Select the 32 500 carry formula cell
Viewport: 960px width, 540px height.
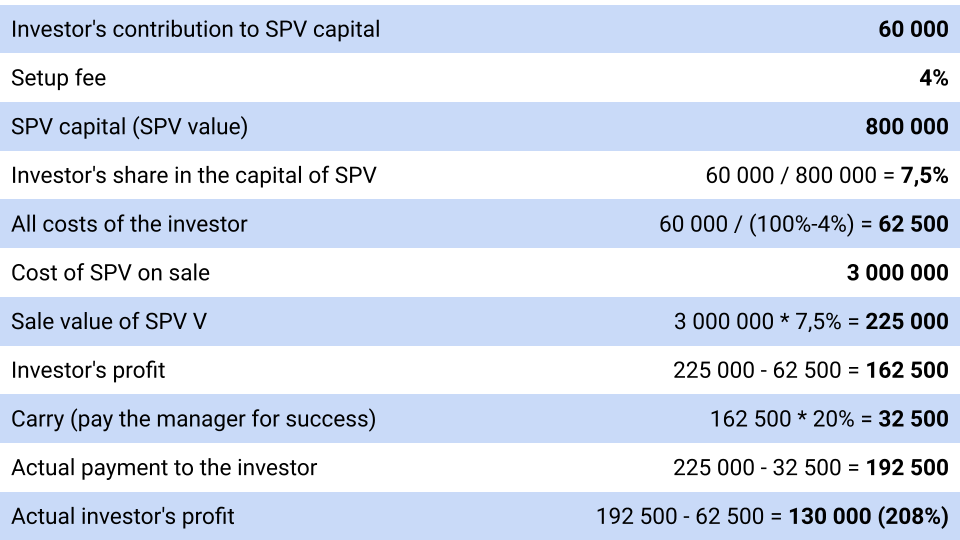click(829, 419)
